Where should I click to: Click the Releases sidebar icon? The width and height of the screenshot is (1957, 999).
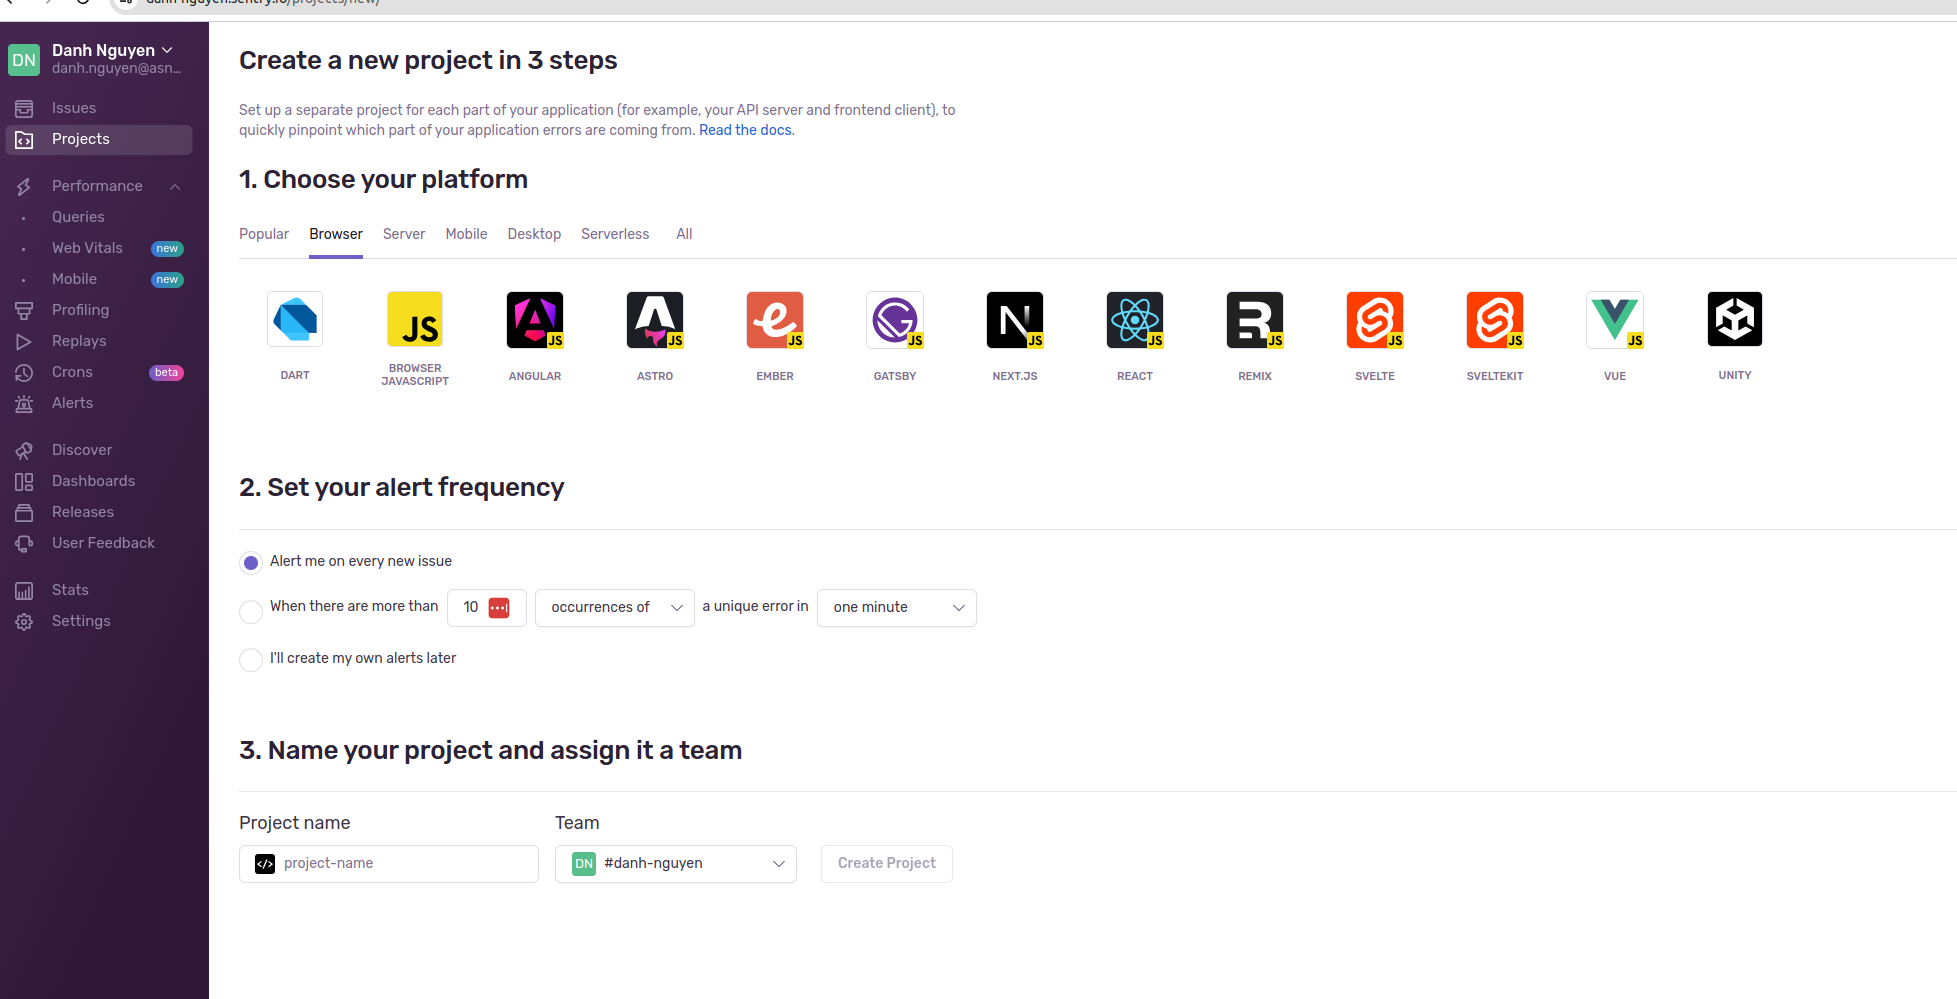coord(24,513)
